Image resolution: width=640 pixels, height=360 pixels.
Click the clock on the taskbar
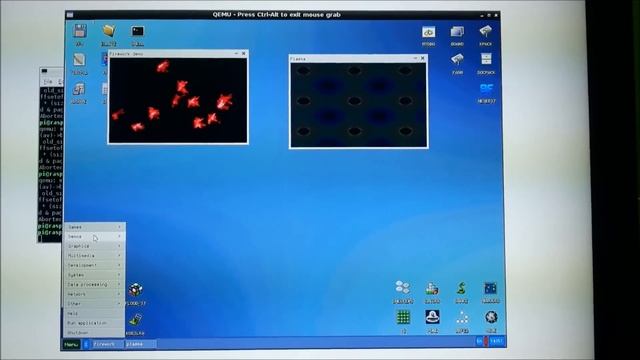[496, 341]
